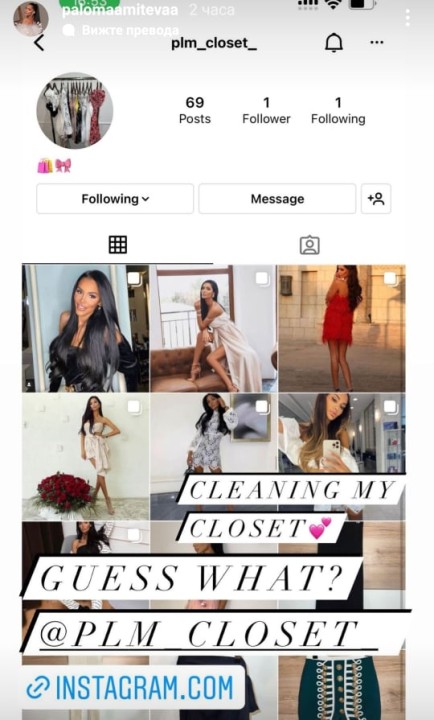434x720 pixels.
Task: Switch to the tagged photos tab
Action: click(x=310, y=245)
